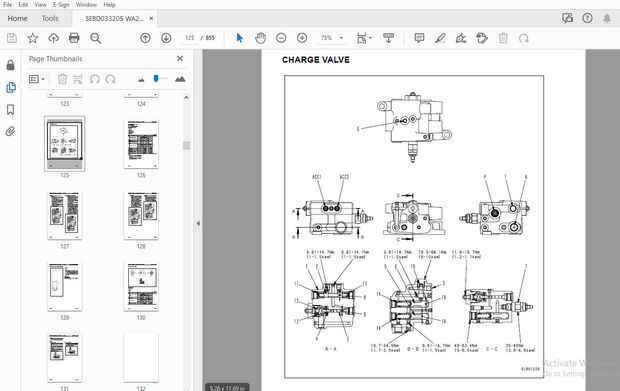Switch to the Tools tab
620x391 pixels.
(x=50, y=19)
